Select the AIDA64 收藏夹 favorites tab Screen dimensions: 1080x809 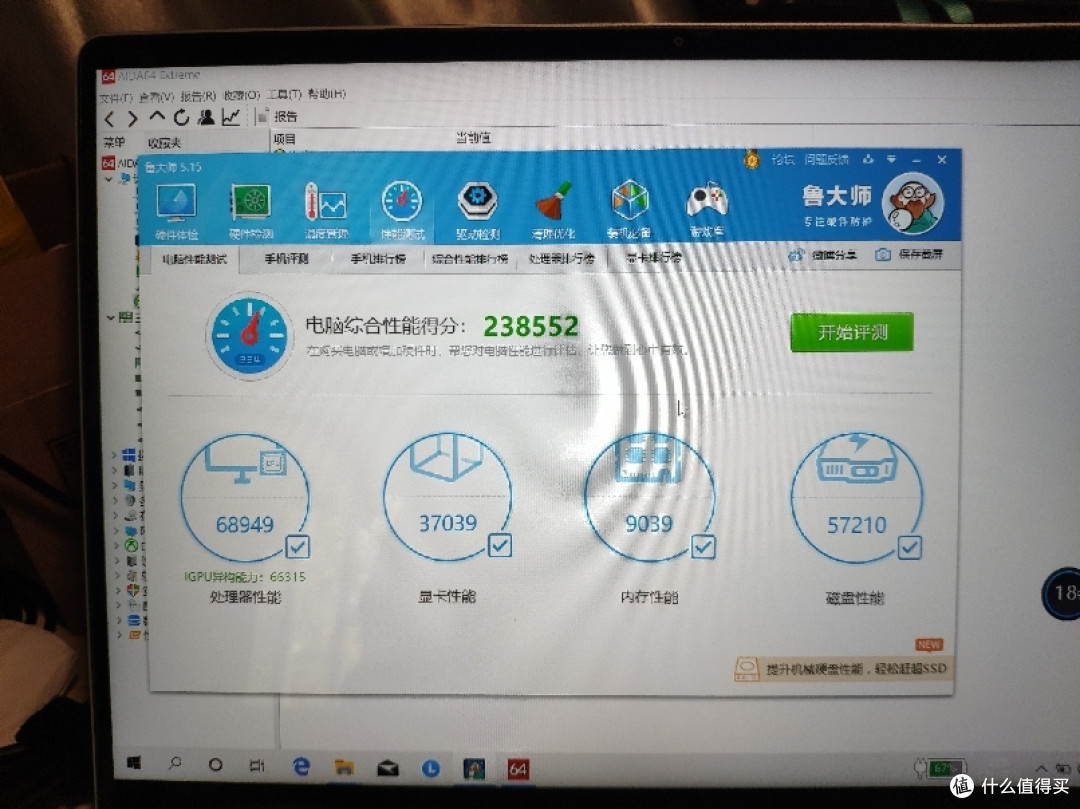(164, 143)
